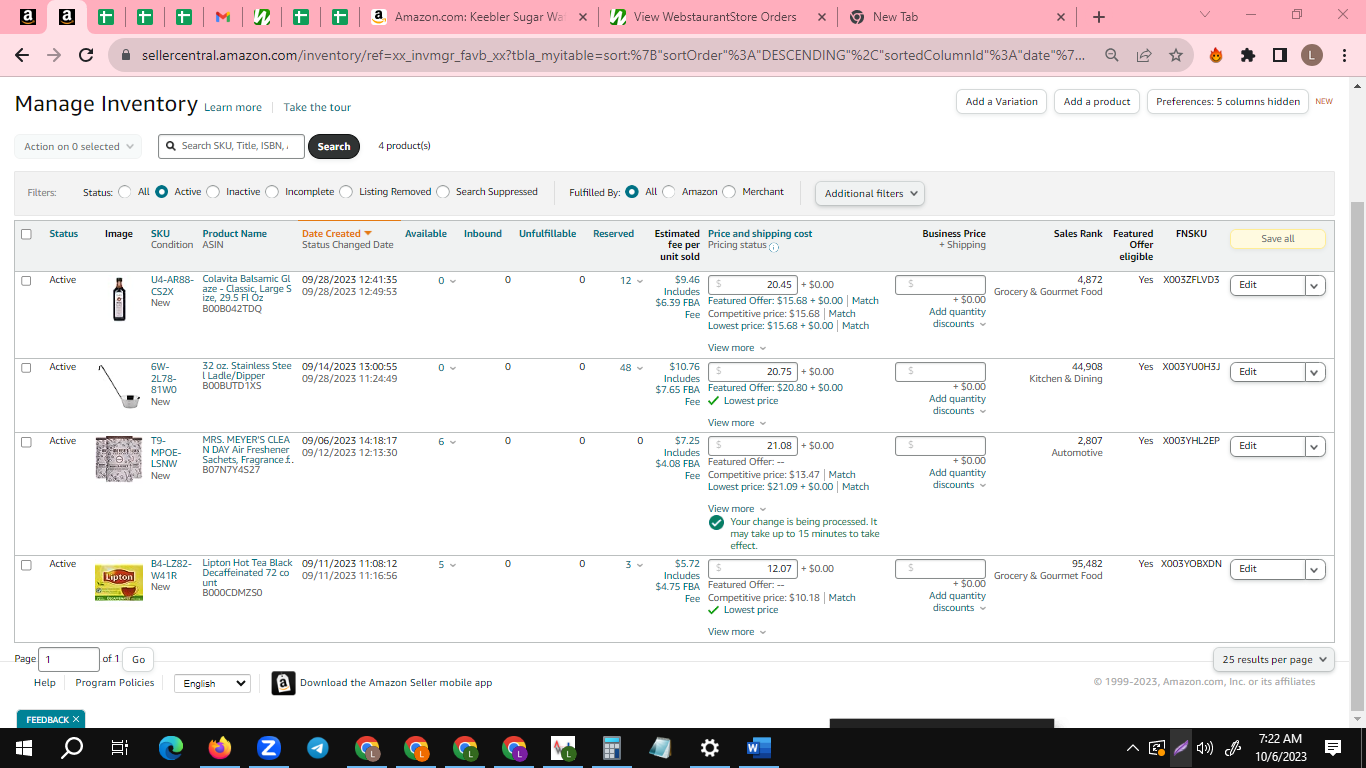This screenshot has width=1366, height=768.
Task: Switch to the Keebler Sugar Wafers tab
Action: pyautogui.click(x=477, y=17)
